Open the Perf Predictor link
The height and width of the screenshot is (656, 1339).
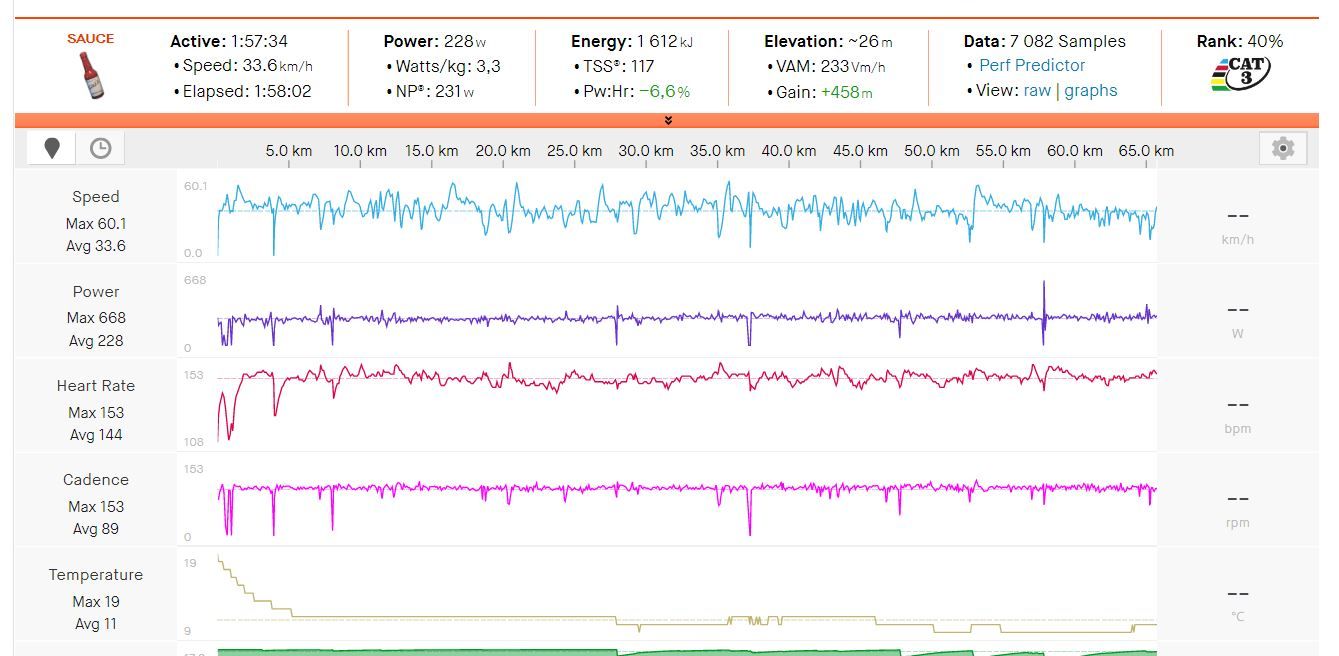point(1031,65)
